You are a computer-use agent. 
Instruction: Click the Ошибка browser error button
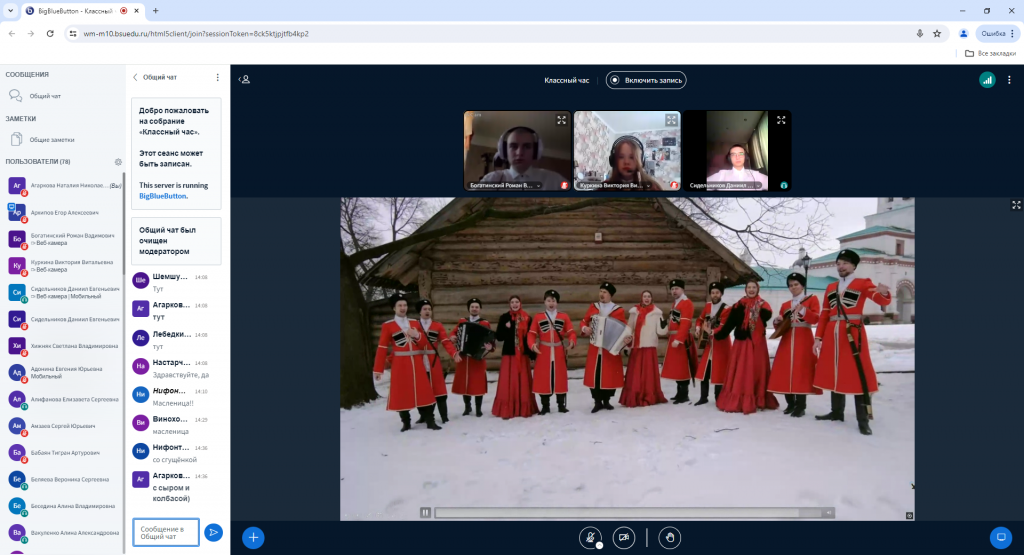pos(997,33)
